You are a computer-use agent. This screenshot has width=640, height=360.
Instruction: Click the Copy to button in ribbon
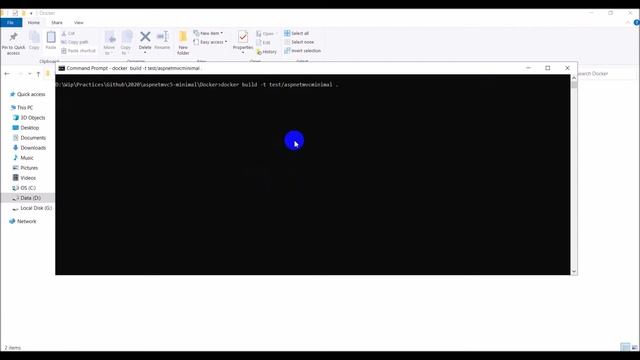tap(126, 43)
